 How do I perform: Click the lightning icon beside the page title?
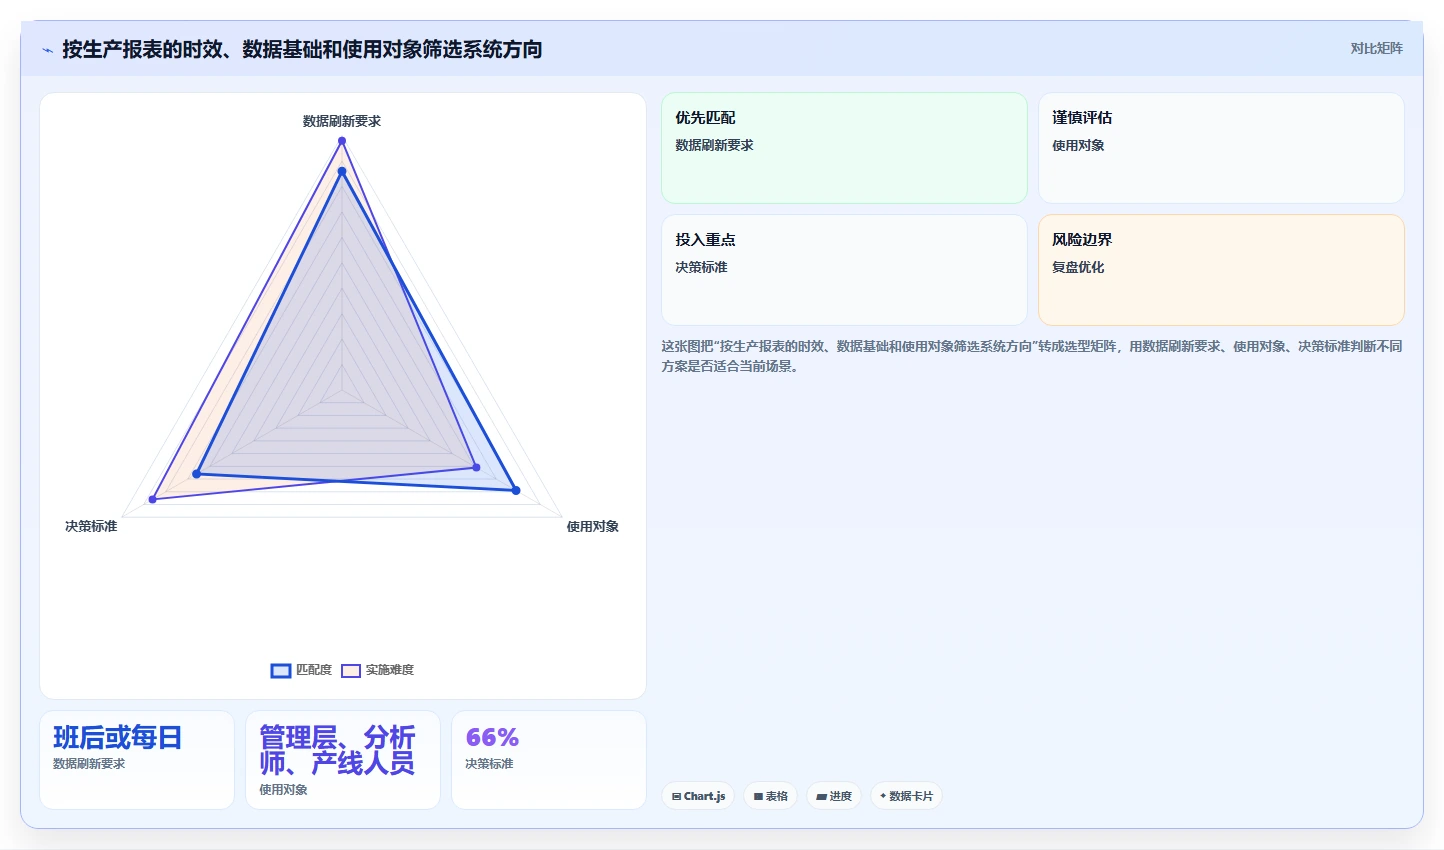click(x=47, y=50)
